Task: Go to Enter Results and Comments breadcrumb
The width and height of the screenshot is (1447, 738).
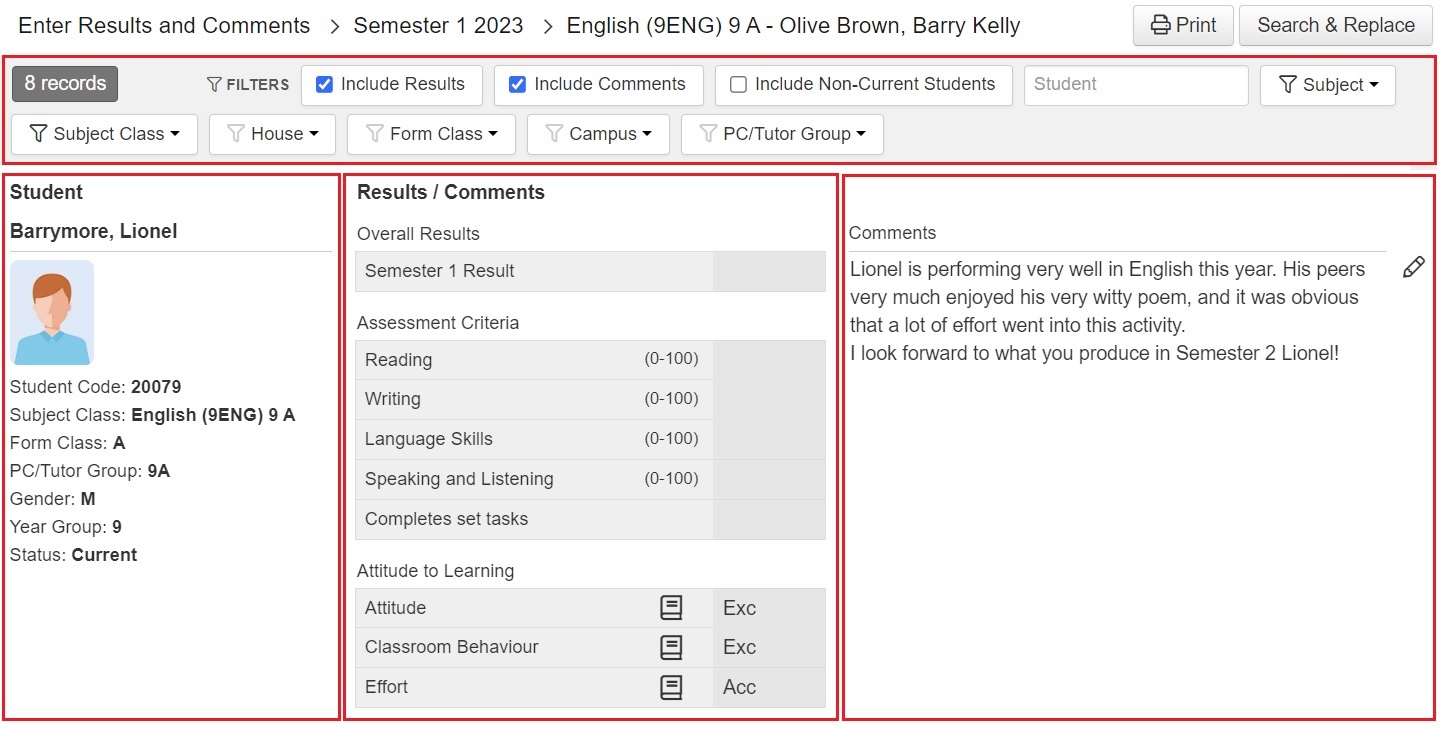Action: (164, 26)
